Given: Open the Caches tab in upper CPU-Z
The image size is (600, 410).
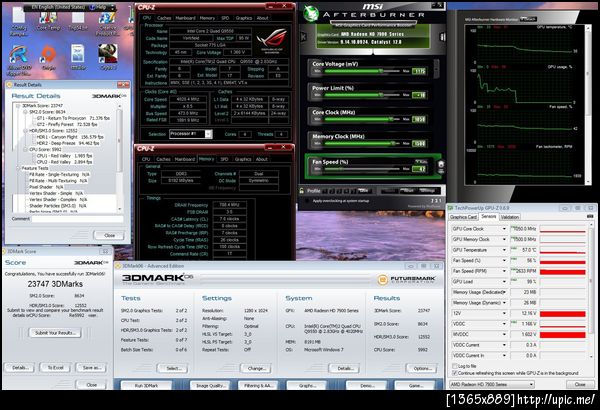Looking at the screenshot, I should [x=164, y=18].
